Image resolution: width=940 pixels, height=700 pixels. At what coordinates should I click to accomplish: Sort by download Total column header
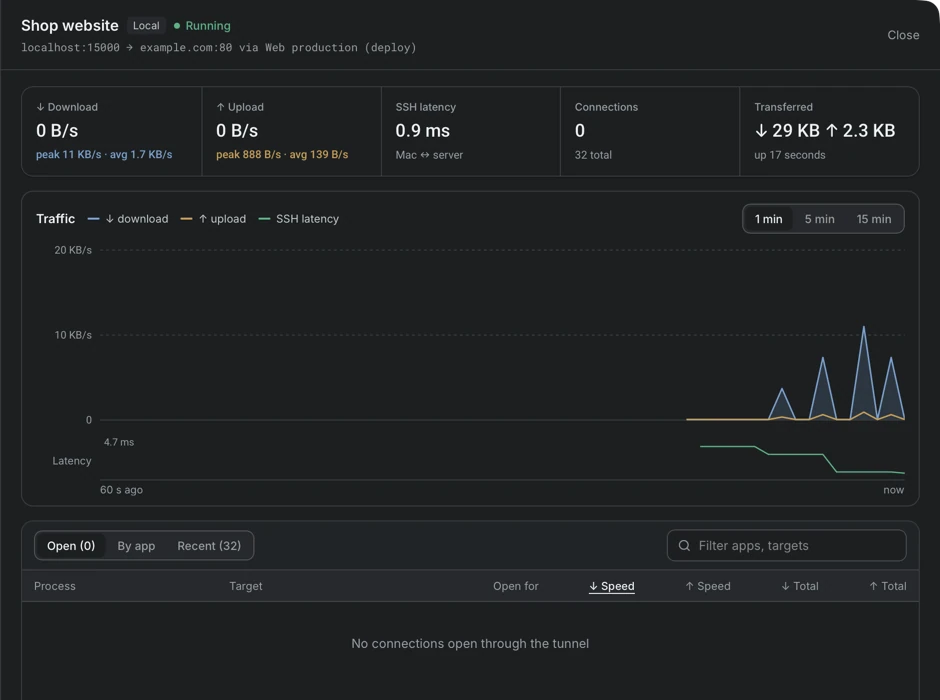coord(800,586)
